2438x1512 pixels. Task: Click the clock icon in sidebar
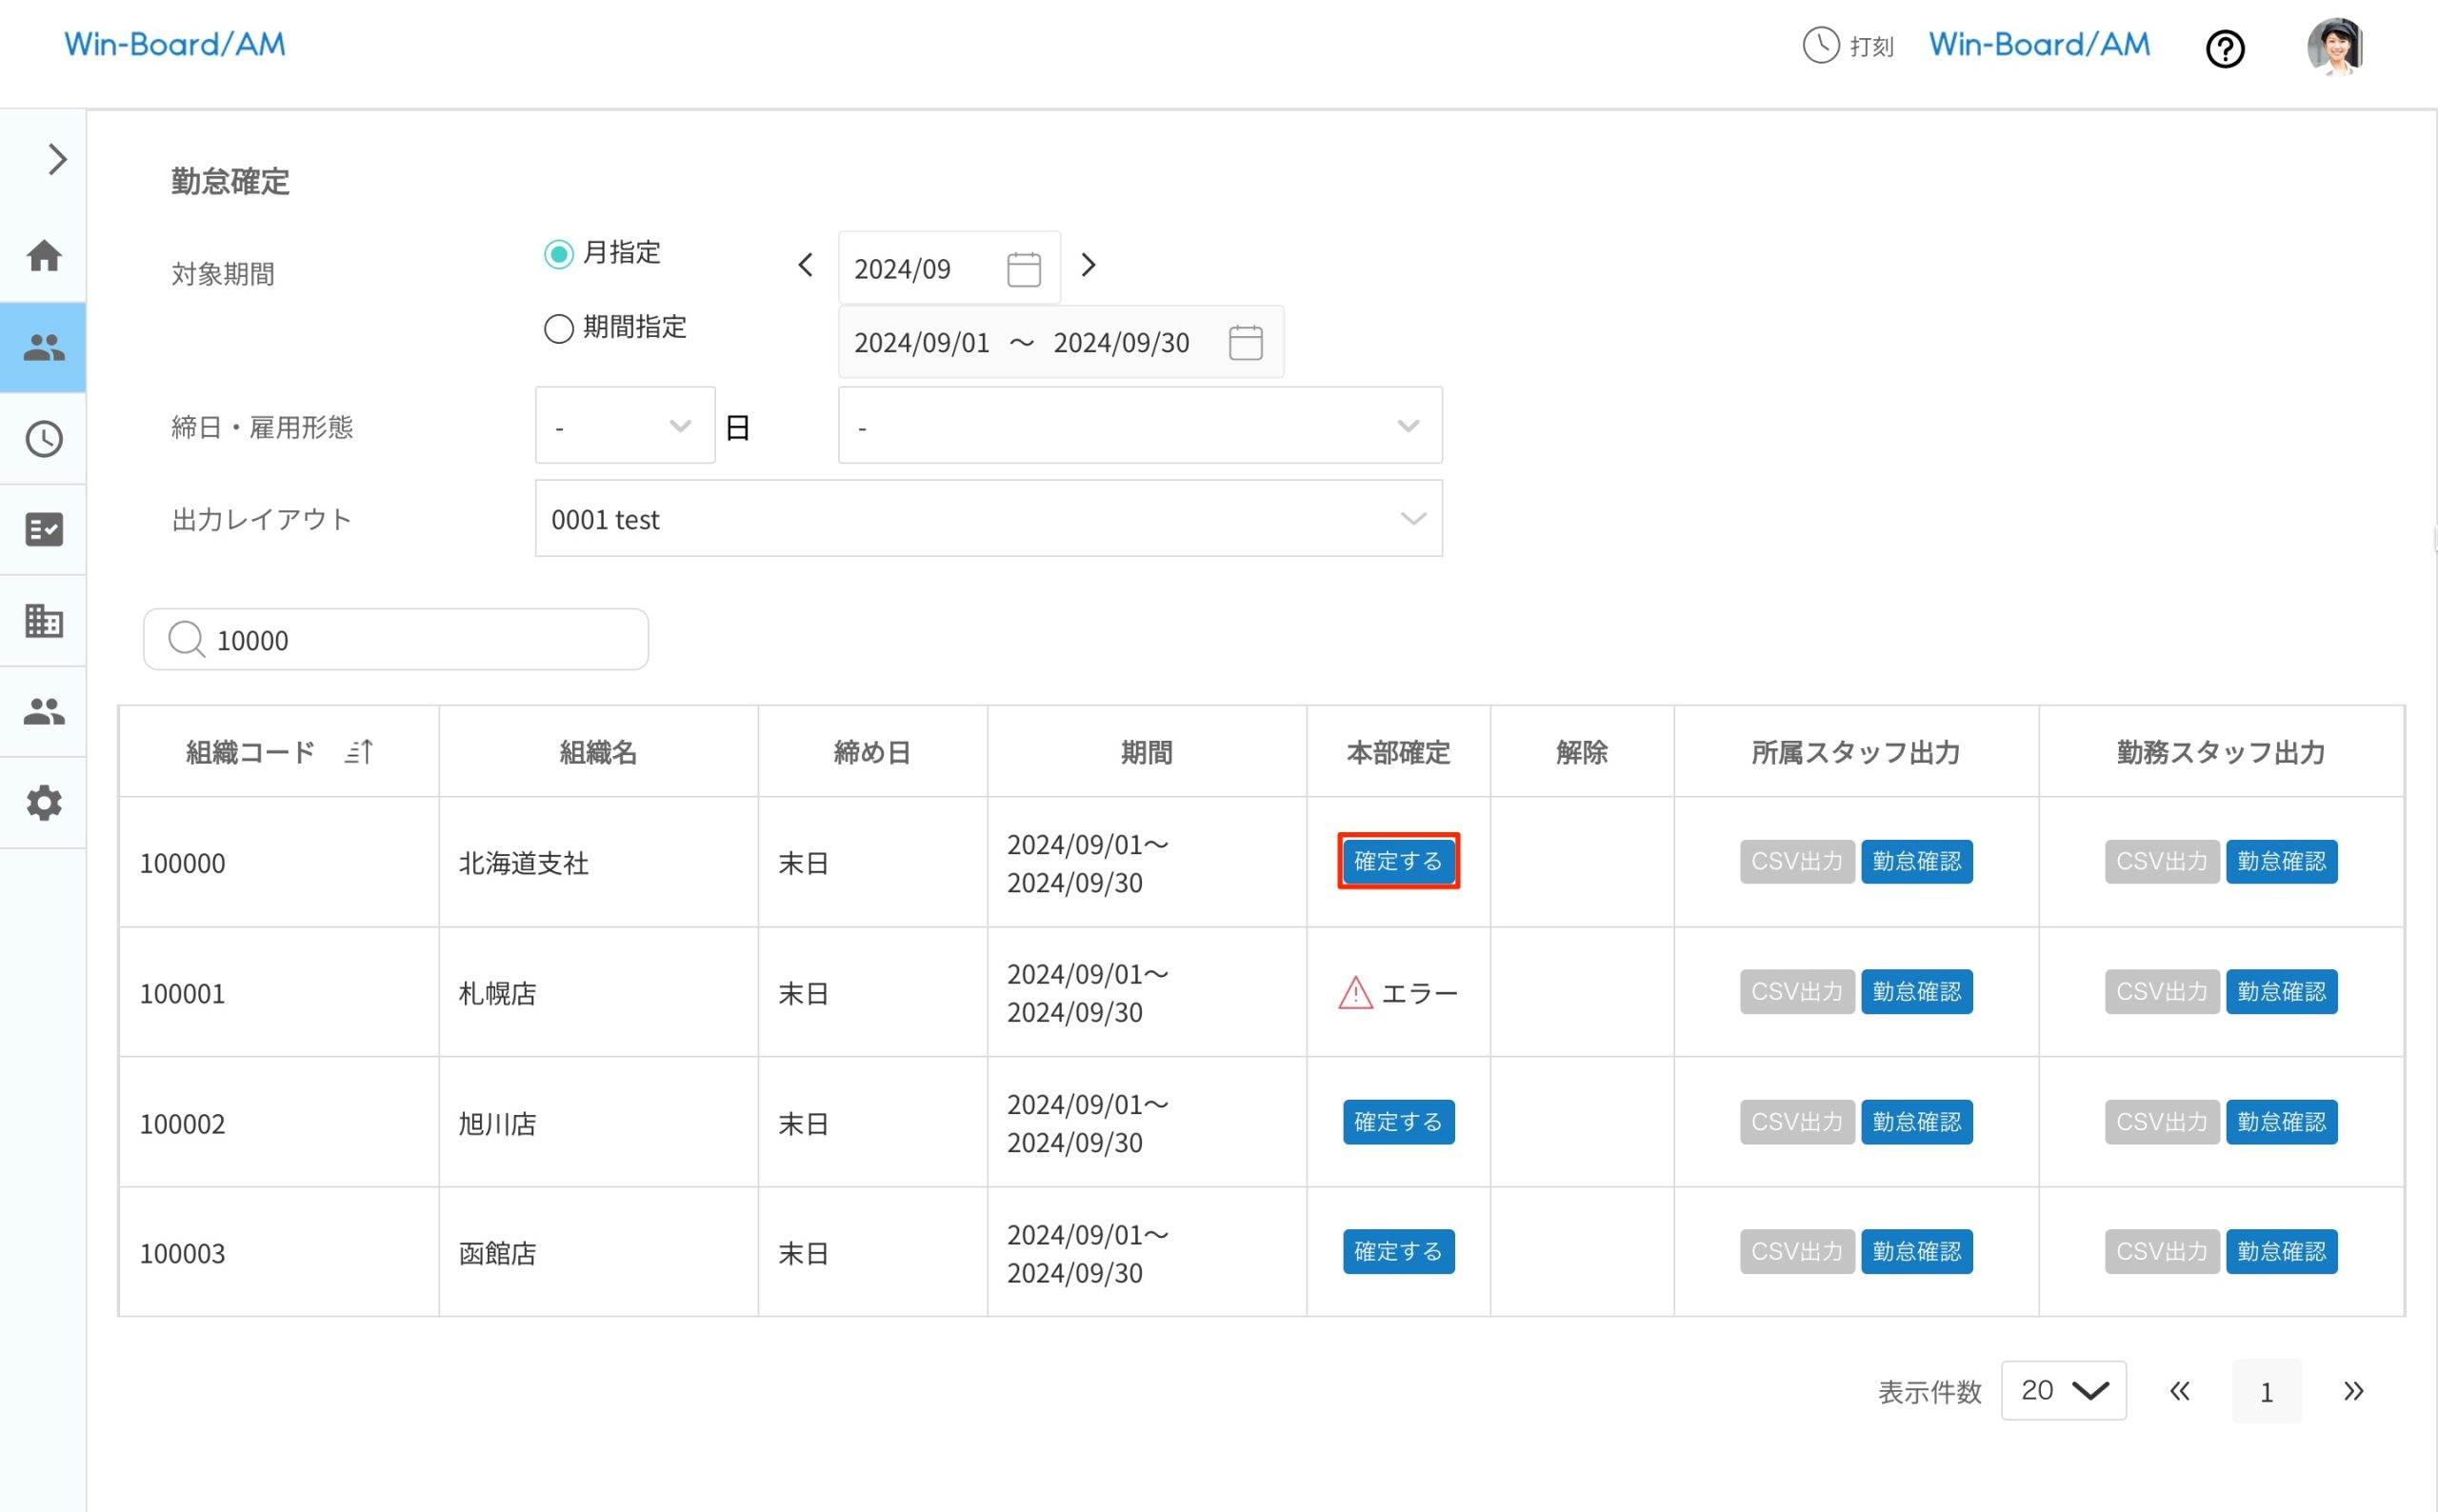(x=44, y=439)
